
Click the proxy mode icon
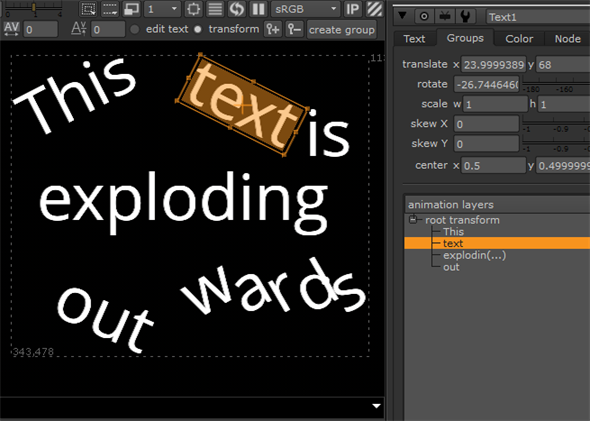[132, 9]
